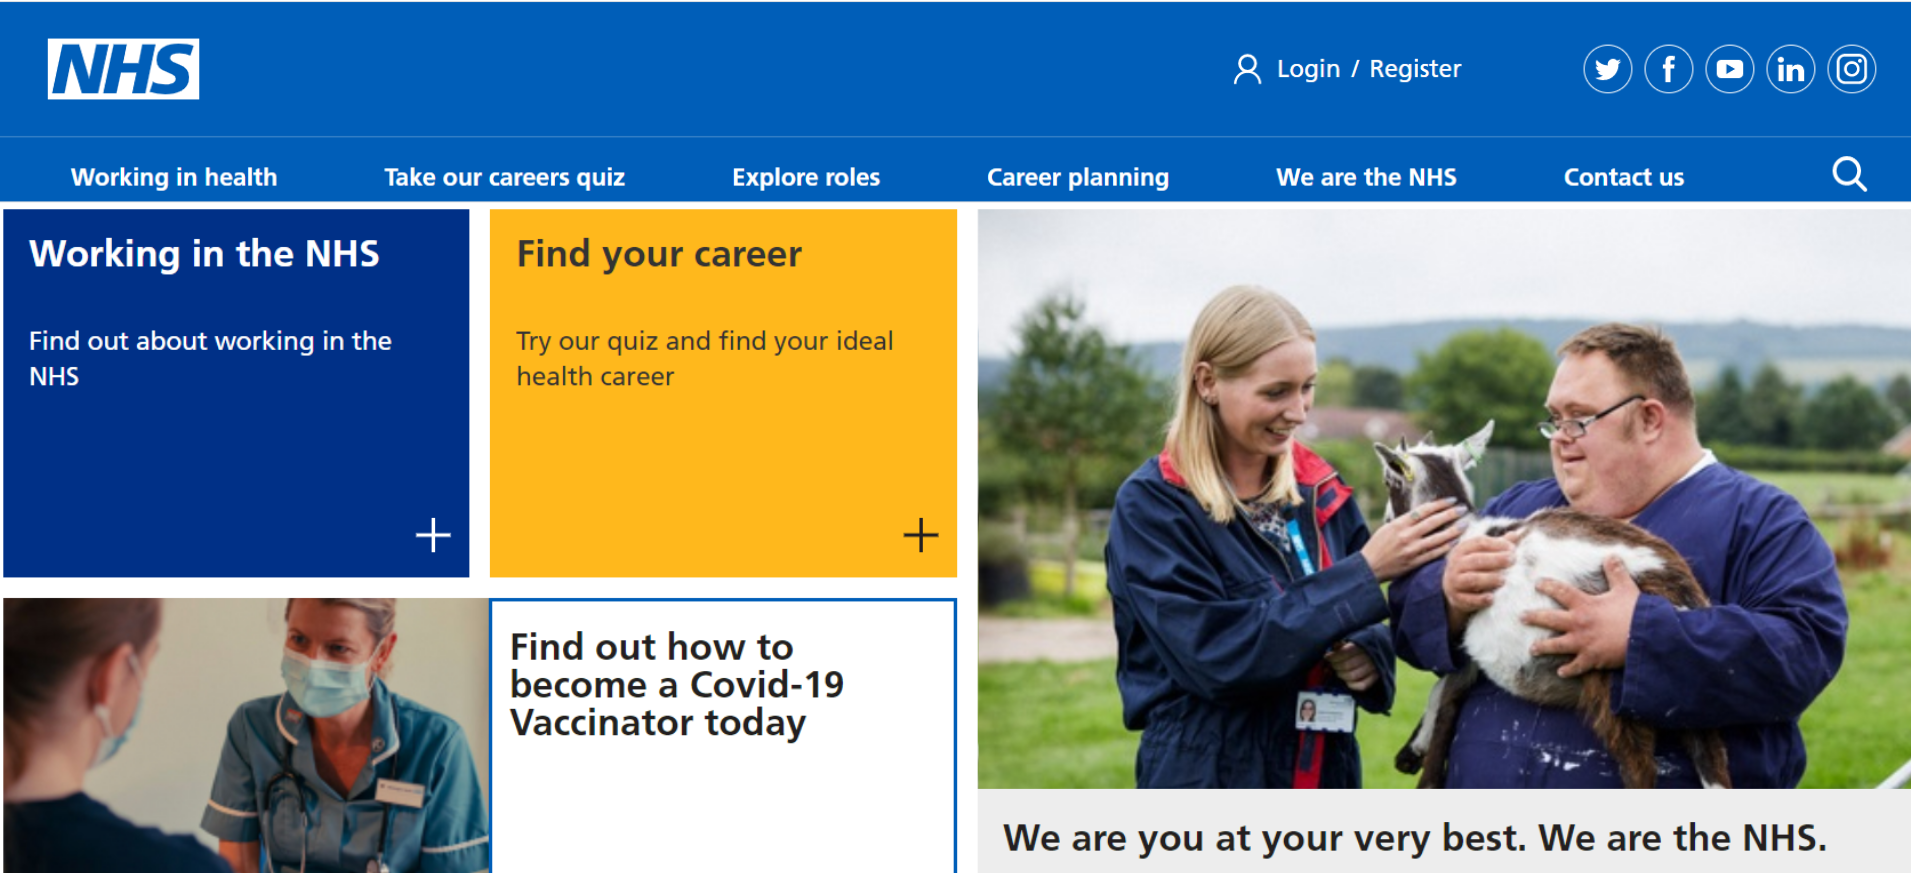Viewport: 1911px width, 873px height.
Task: Open the NHS Facebook page icon
Action: (x=1668, y=69)
